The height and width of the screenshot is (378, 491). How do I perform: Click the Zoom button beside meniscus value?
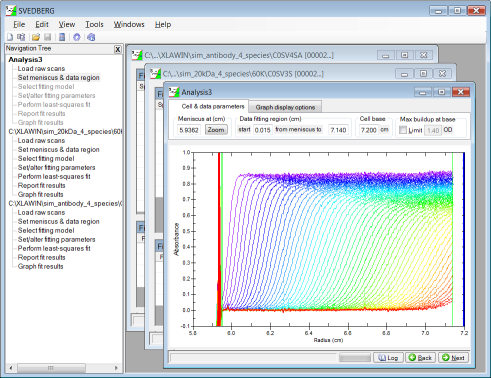(x=216, y=130)
